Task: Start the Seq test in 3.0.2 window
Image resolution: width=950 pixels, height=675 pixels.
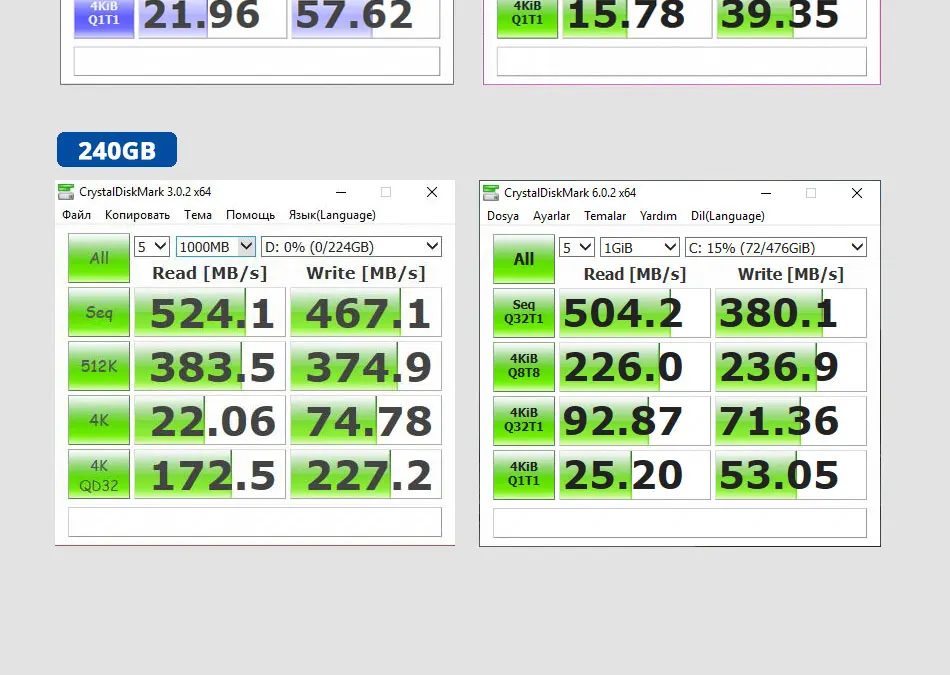Action: coord(99,312)
